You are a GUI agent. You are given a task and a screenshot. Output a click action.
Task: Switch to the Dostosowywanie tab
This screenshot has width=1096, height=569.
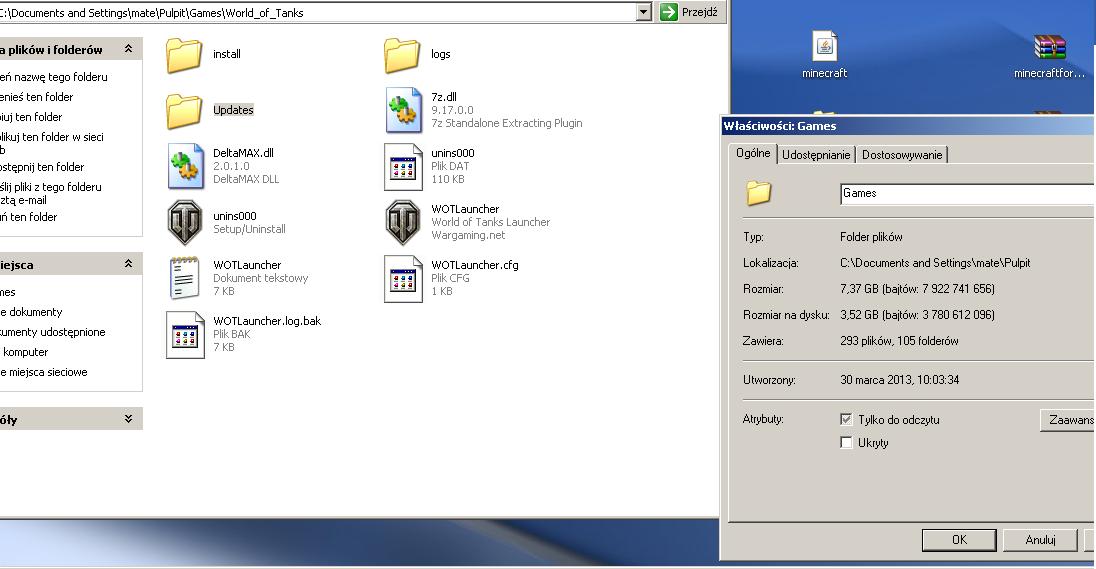tap(902, 155)
